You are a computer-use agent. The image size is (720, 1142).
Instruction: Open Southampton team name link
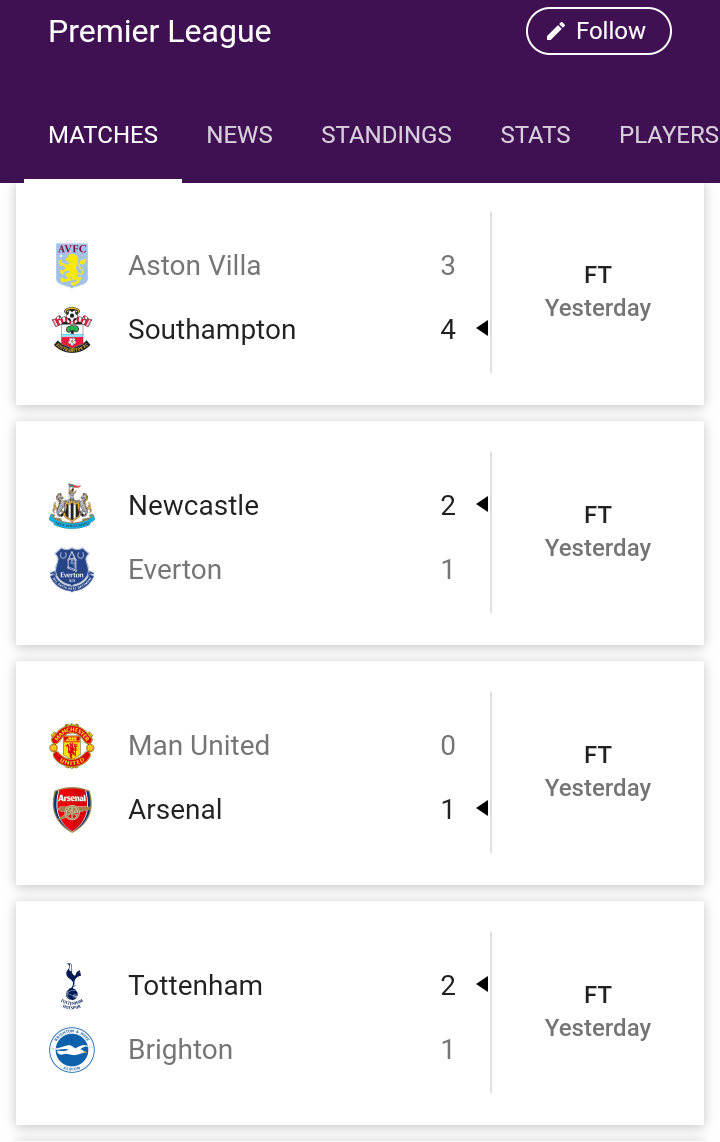point(212,330)
